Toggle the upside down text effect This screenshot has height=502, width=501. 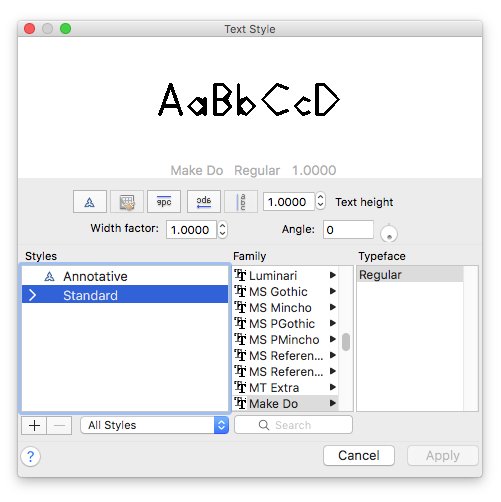[x=164, y=202]
